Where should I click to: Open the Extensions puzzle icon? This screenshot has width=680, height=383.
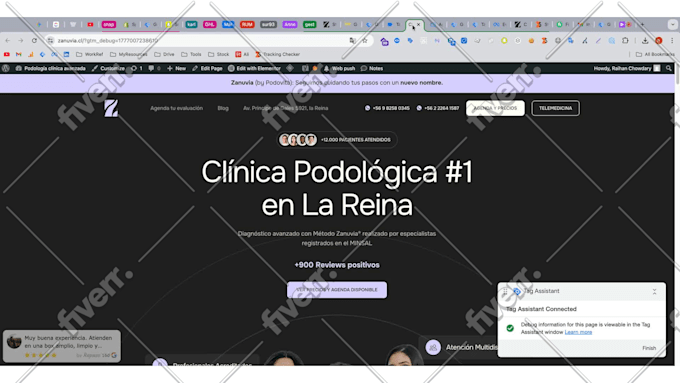coord(625,40)
